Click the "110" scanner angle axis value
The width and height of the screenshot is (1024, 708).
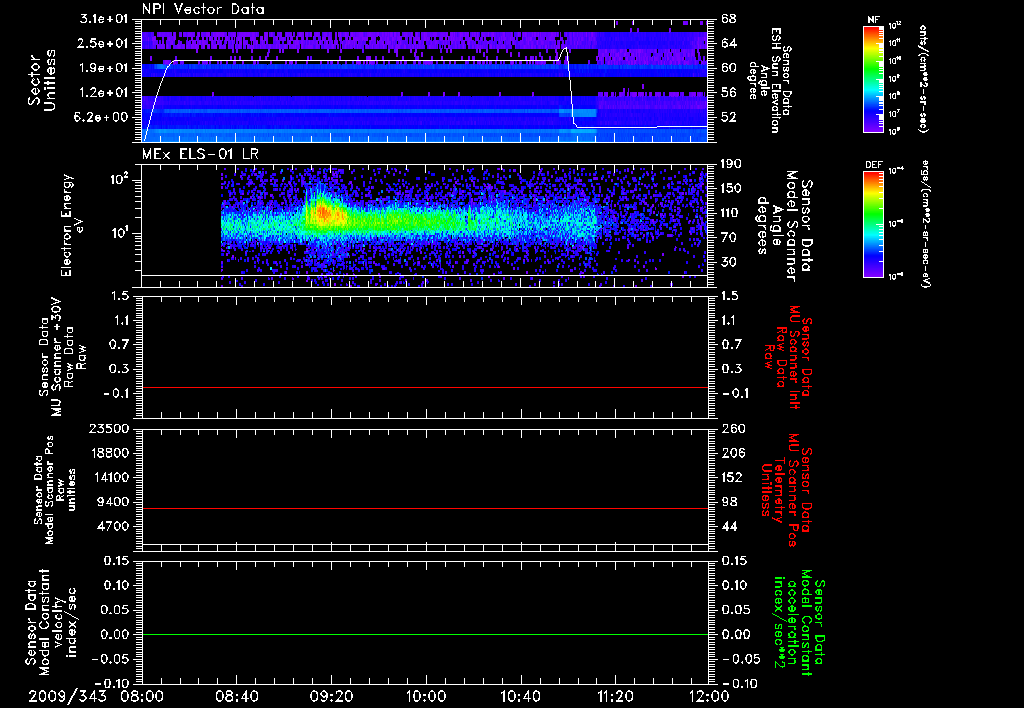click(x=731, y=213)
